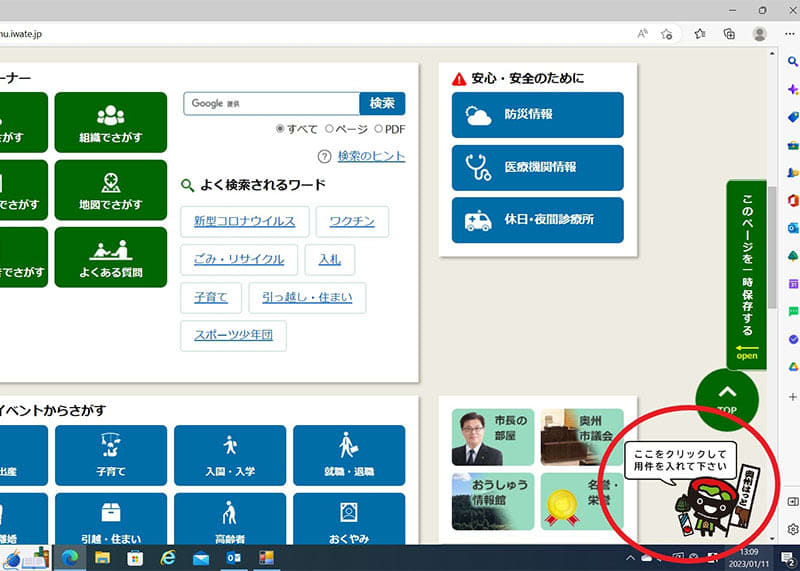Click the 地図でさがす map icon tile
Viewport: 800px width, 571px height.
[110, 189]
